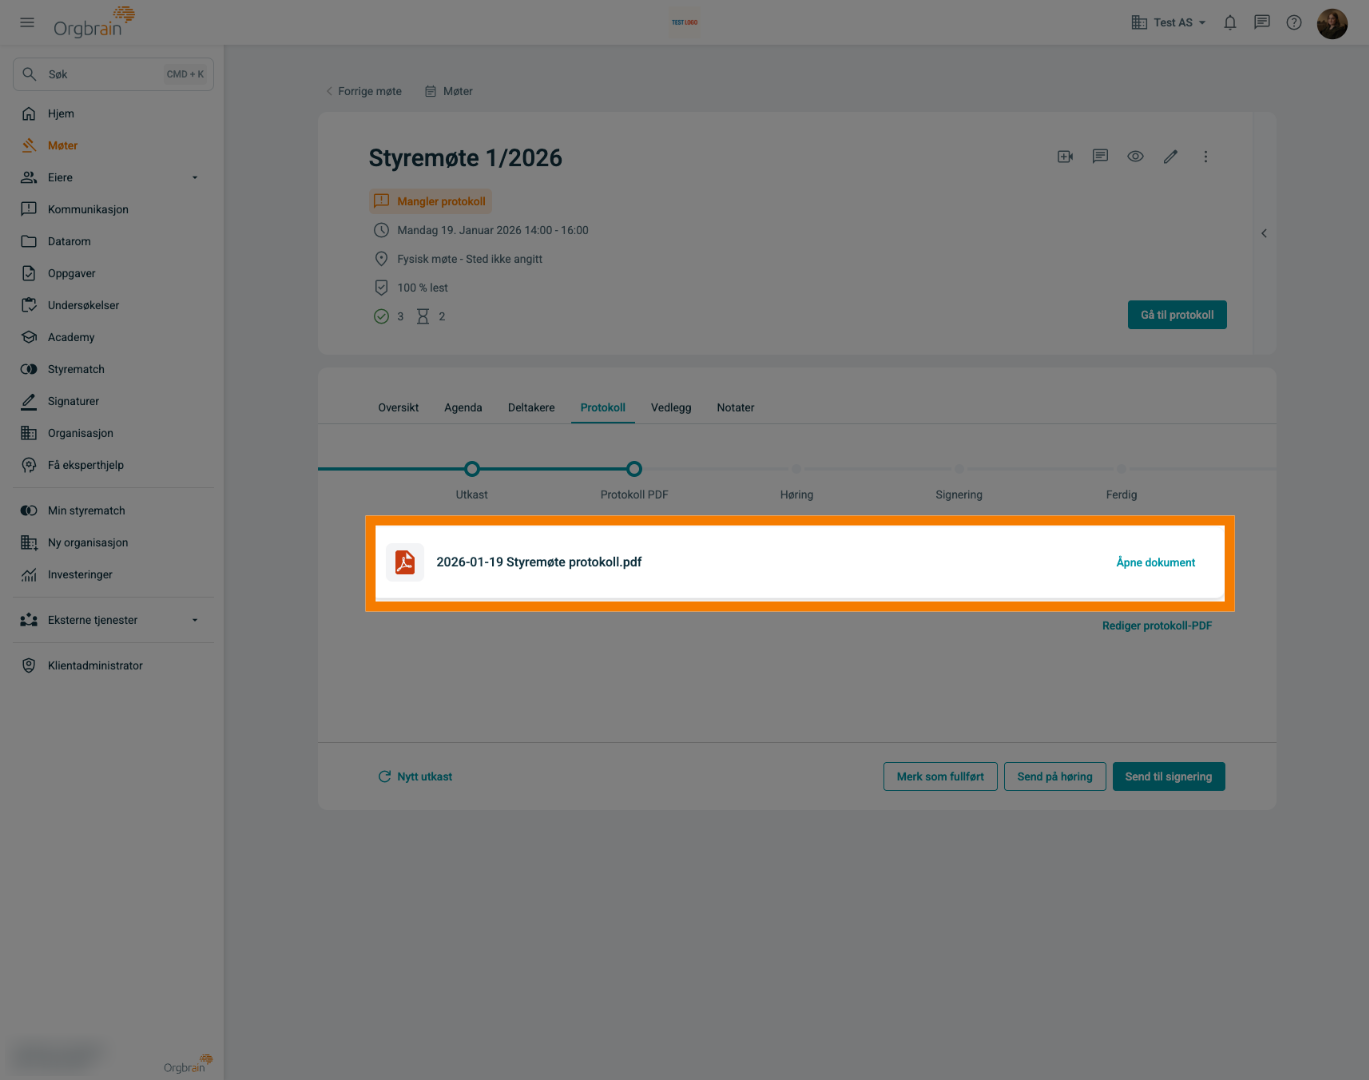Click the Utkast step marker
The width and height of the screenshot is (1369, 1080).
pos(472,469)
